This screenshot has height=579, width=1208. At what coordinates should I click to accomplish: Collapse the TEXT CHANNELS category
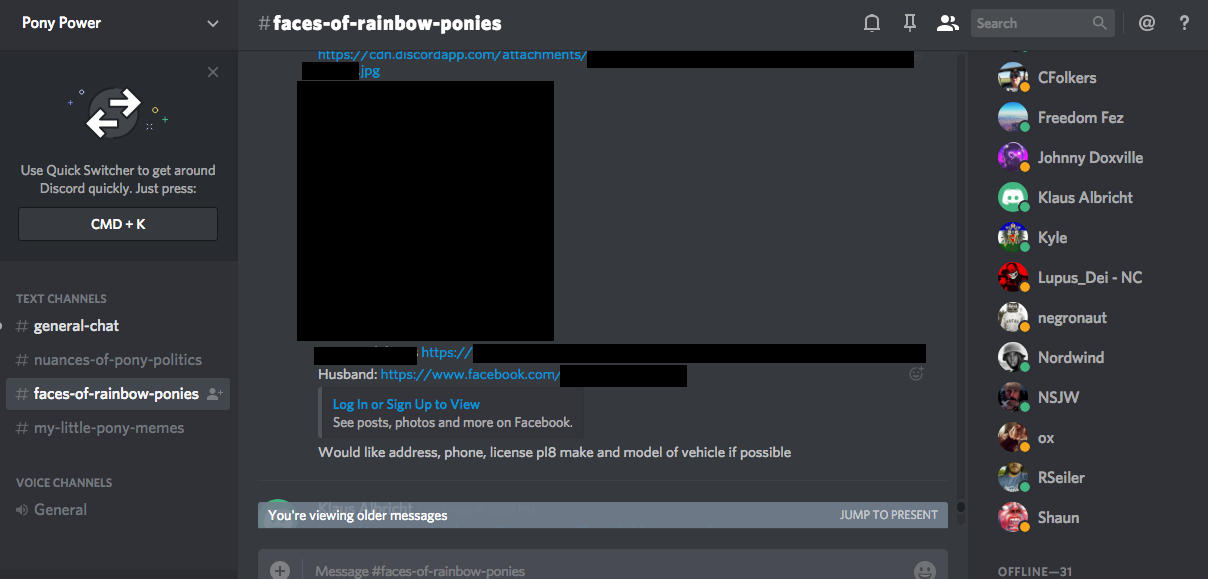(x=61, y=298)
